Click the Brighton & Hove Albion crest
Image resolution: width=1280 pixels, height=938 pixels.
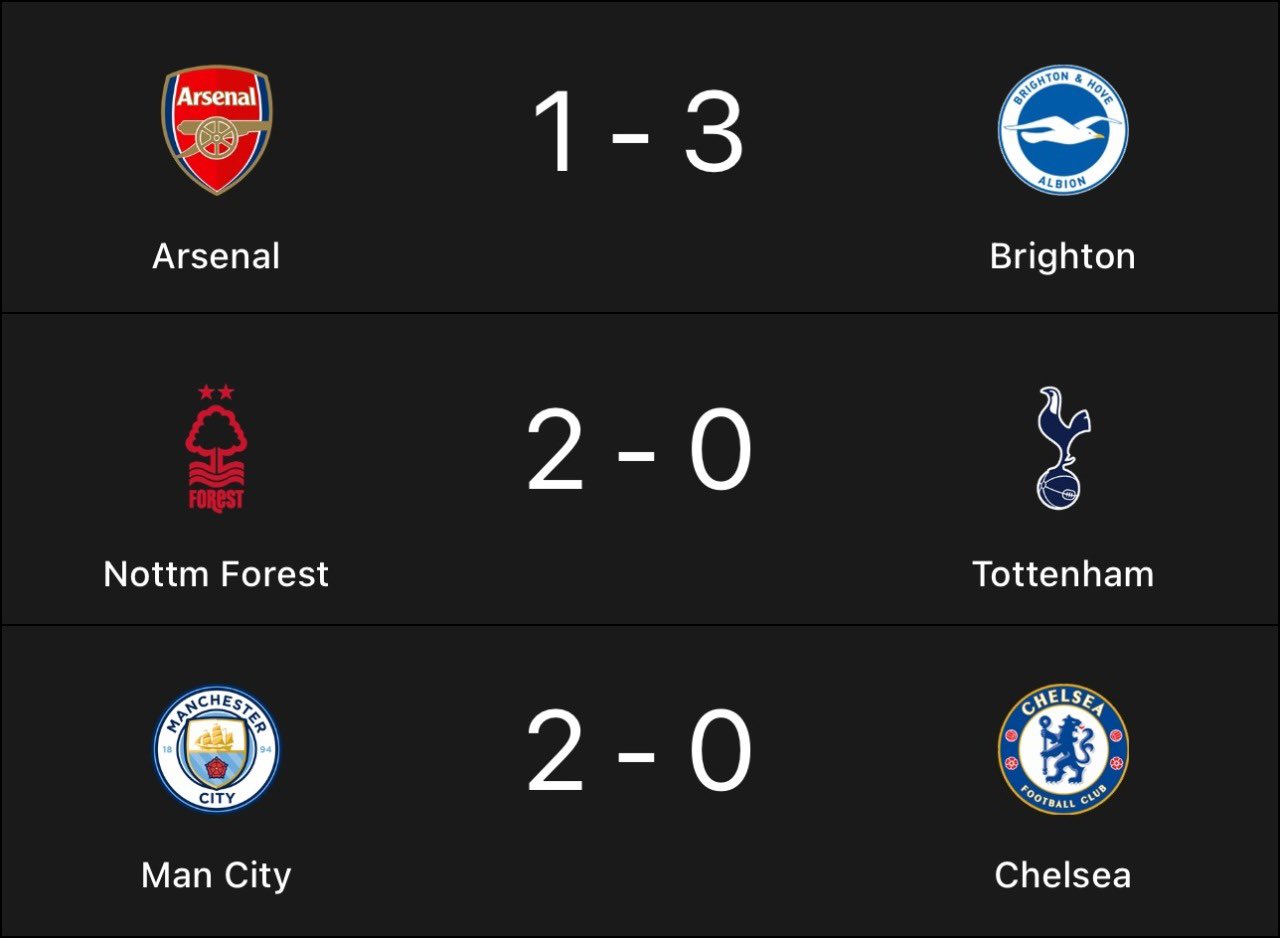point(1063,130)
